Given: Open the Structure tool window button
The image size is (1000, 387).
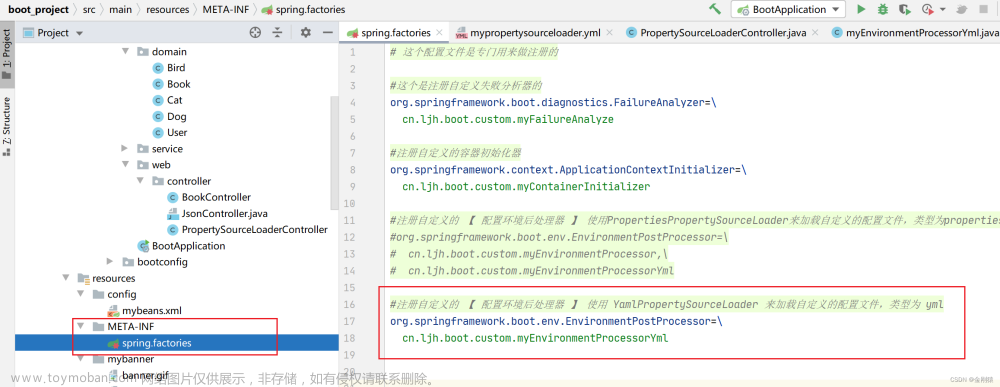Looking at the screenshot, I should 7,126.
